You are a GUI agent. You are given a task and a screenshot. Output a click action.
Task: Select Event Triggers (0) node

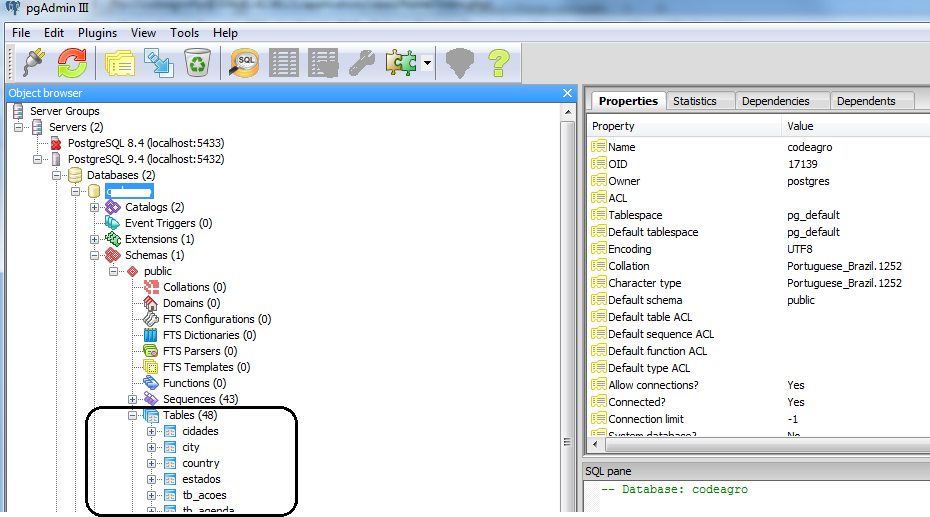click(x=168, y=223)
